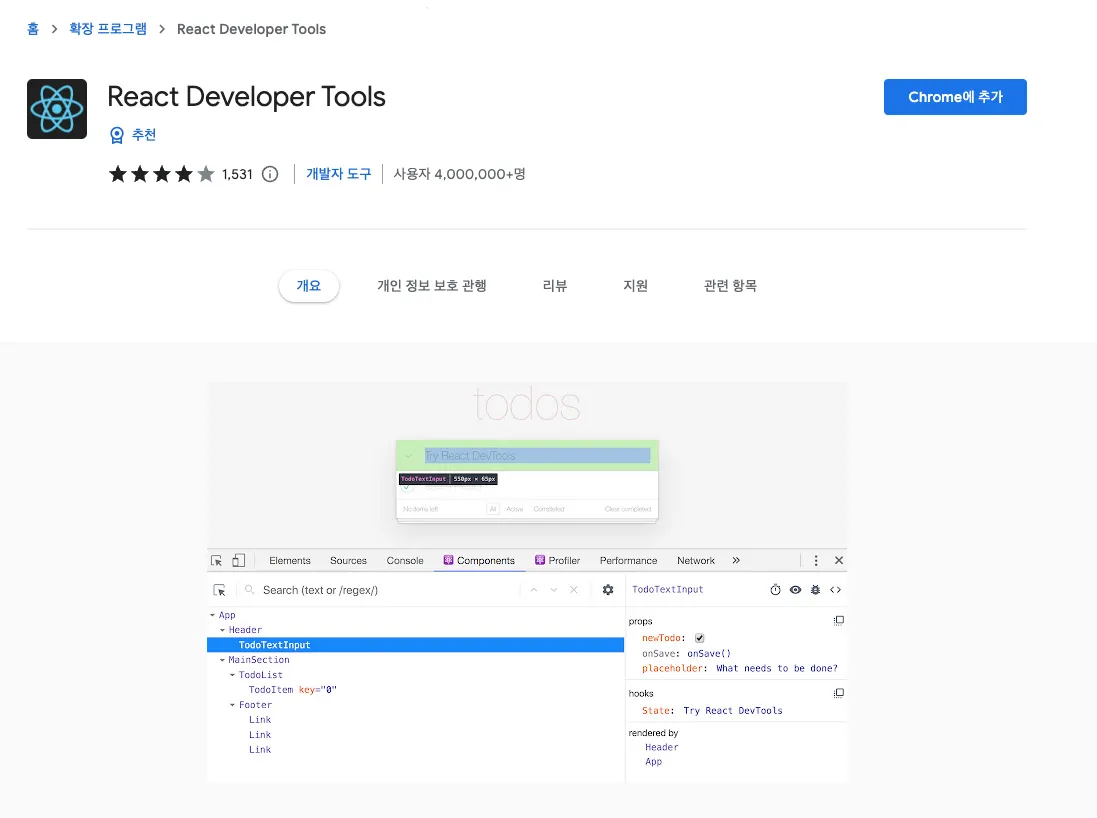Screen dimensions: 1097x818
Task: Click the log component bug icon
Action: (x=815, y=590)
